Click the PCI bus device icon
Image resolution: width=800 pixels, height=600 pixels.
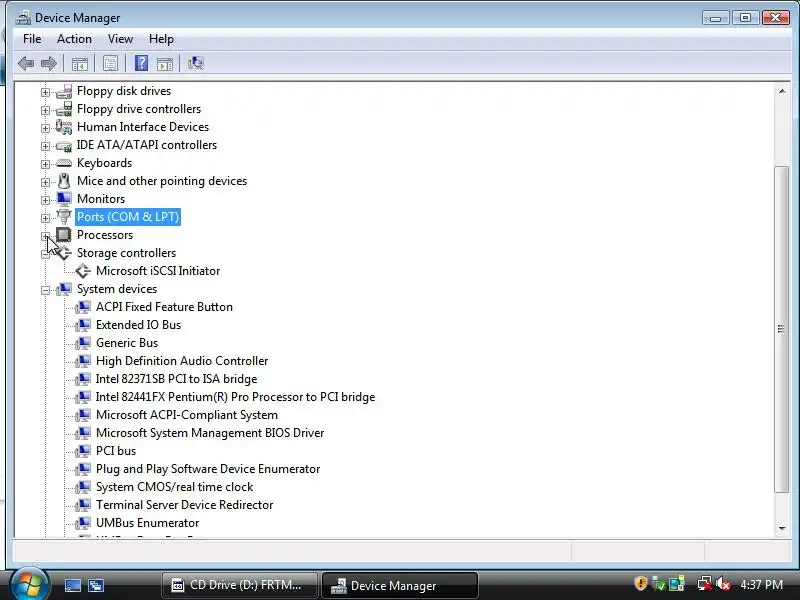click(x=83, y=451)
